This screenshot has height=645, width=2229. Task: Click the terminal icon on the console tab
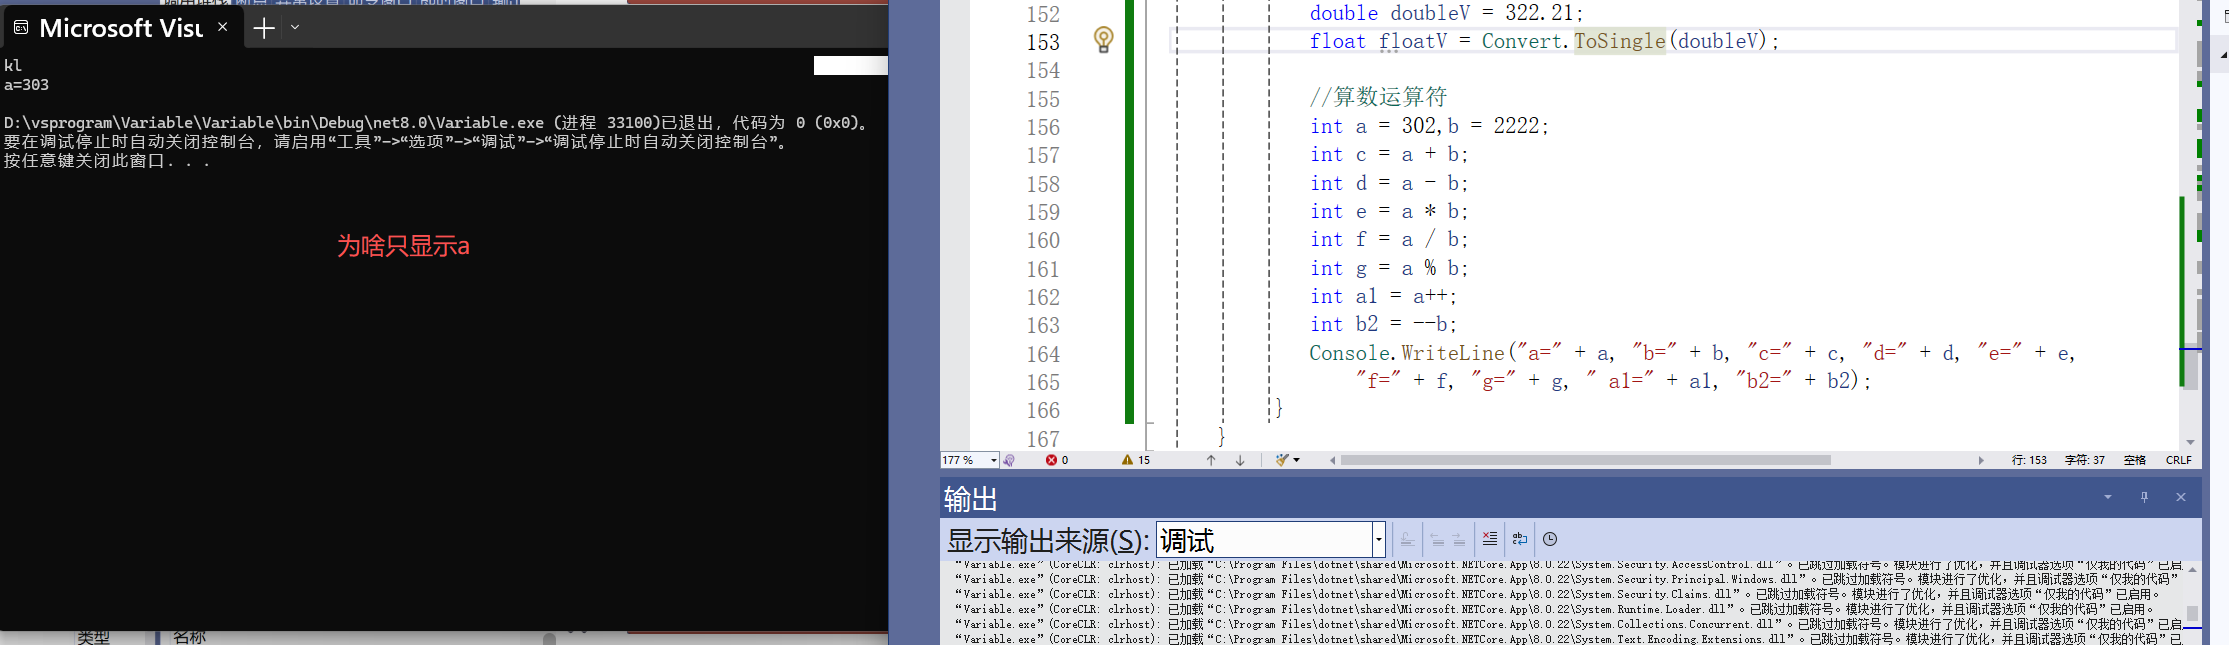coord(21,28)
